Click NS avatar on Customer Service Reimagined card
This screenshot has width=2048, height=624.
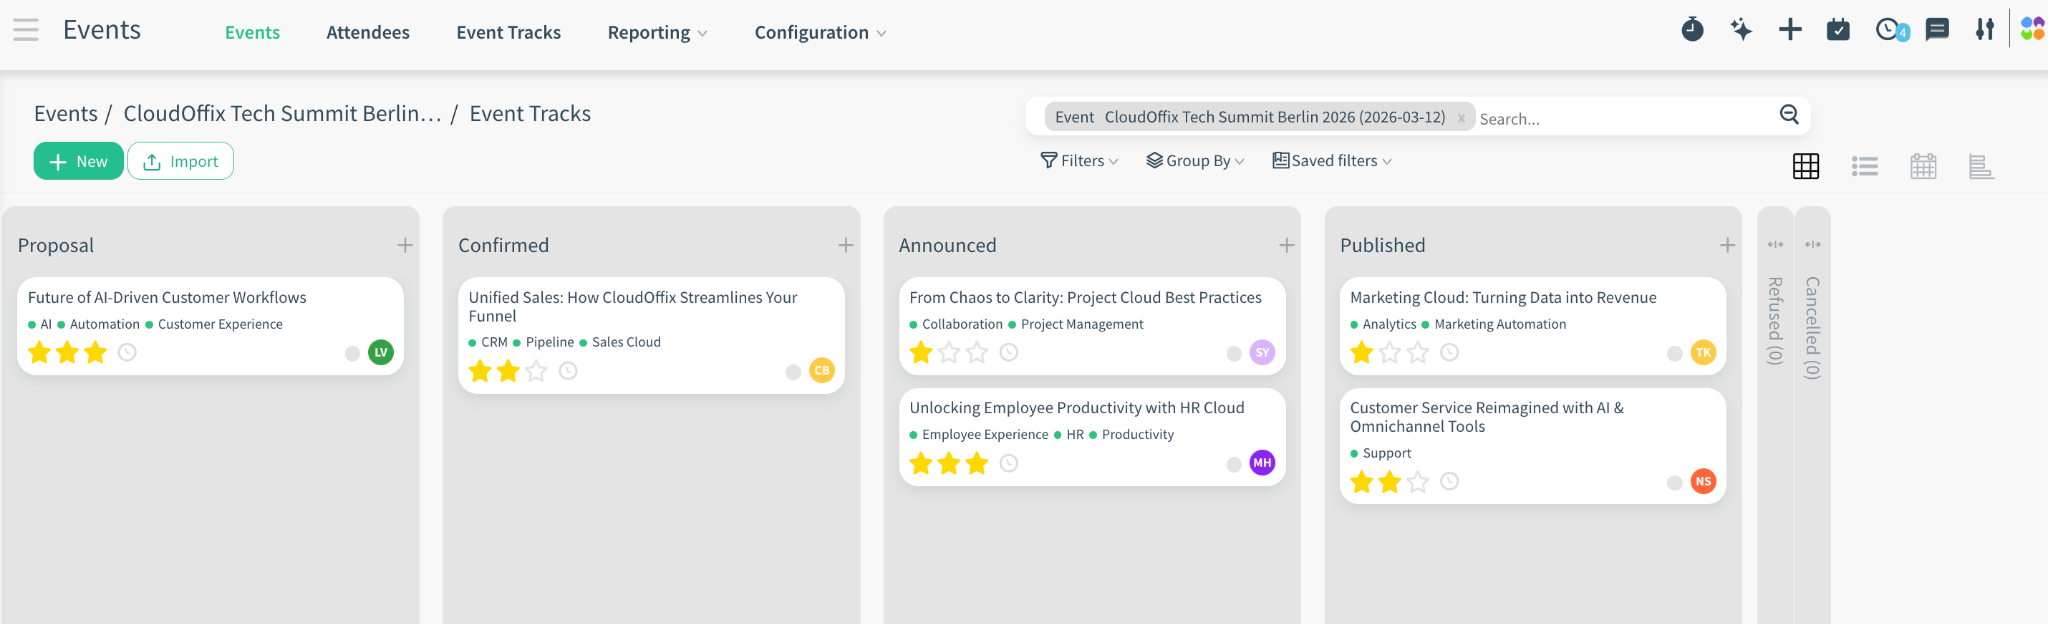1703,481
